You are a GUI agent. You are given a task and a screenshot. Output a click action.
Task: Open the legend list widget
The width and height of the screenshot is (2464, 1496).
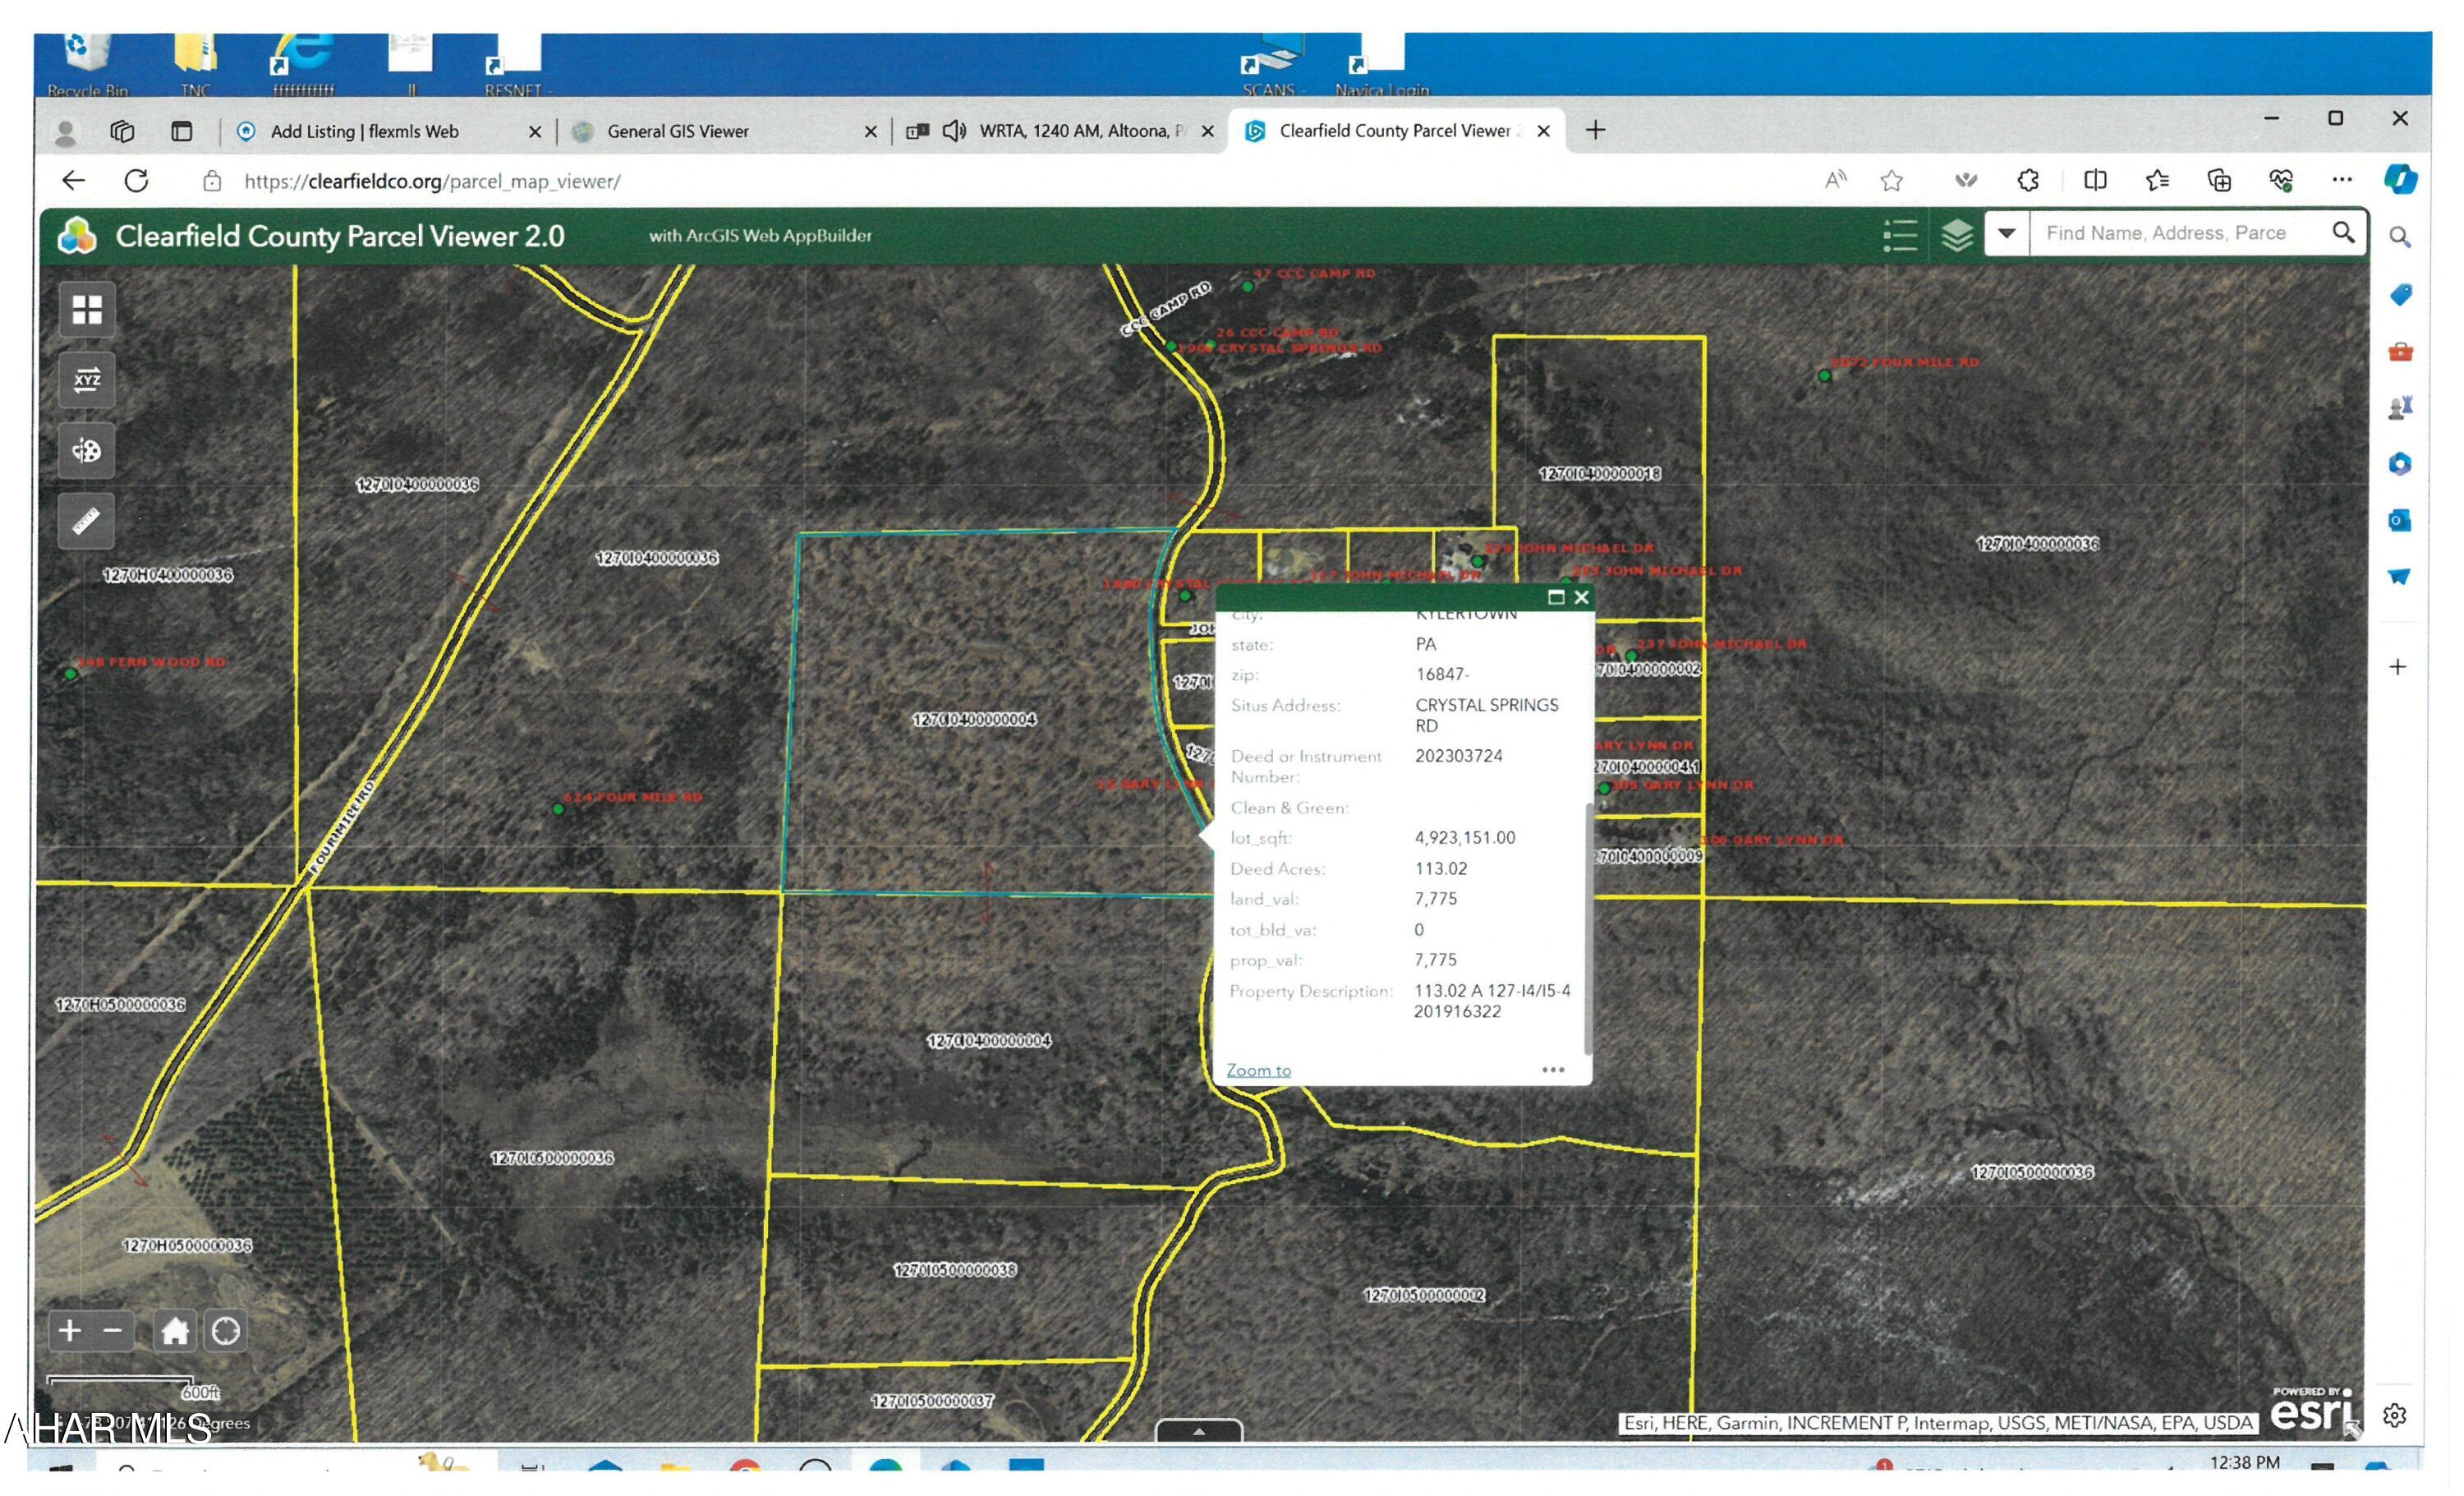[x=1900, y=235]
